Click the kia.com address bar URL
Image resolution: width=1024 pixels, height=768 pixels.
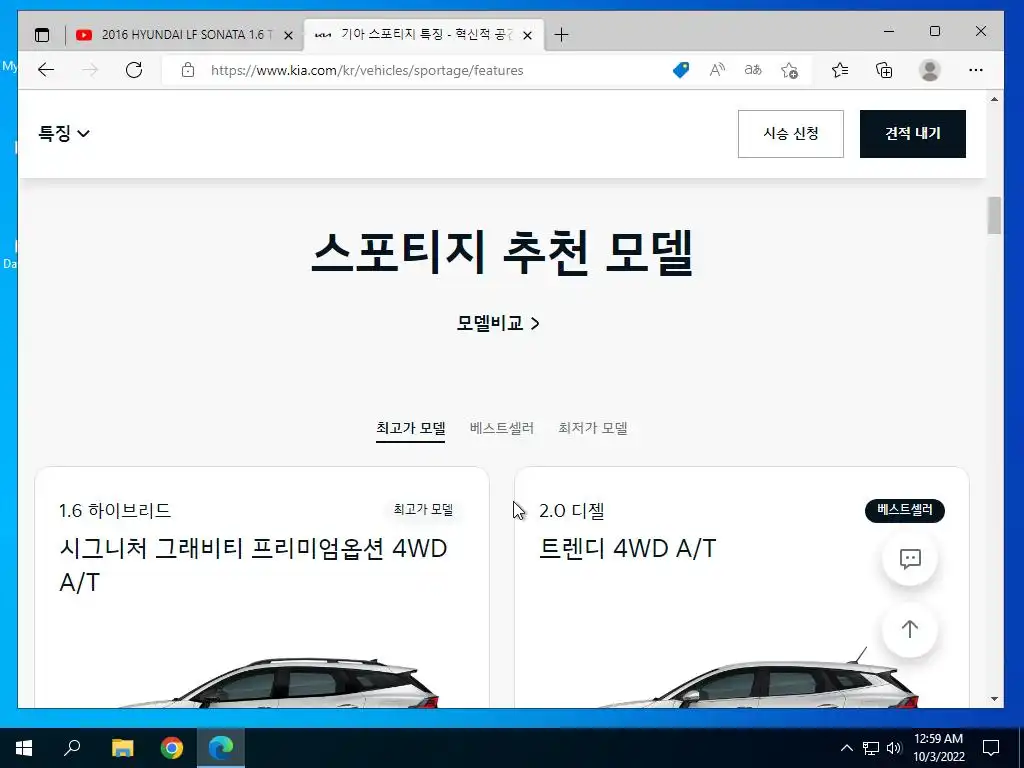366,70
